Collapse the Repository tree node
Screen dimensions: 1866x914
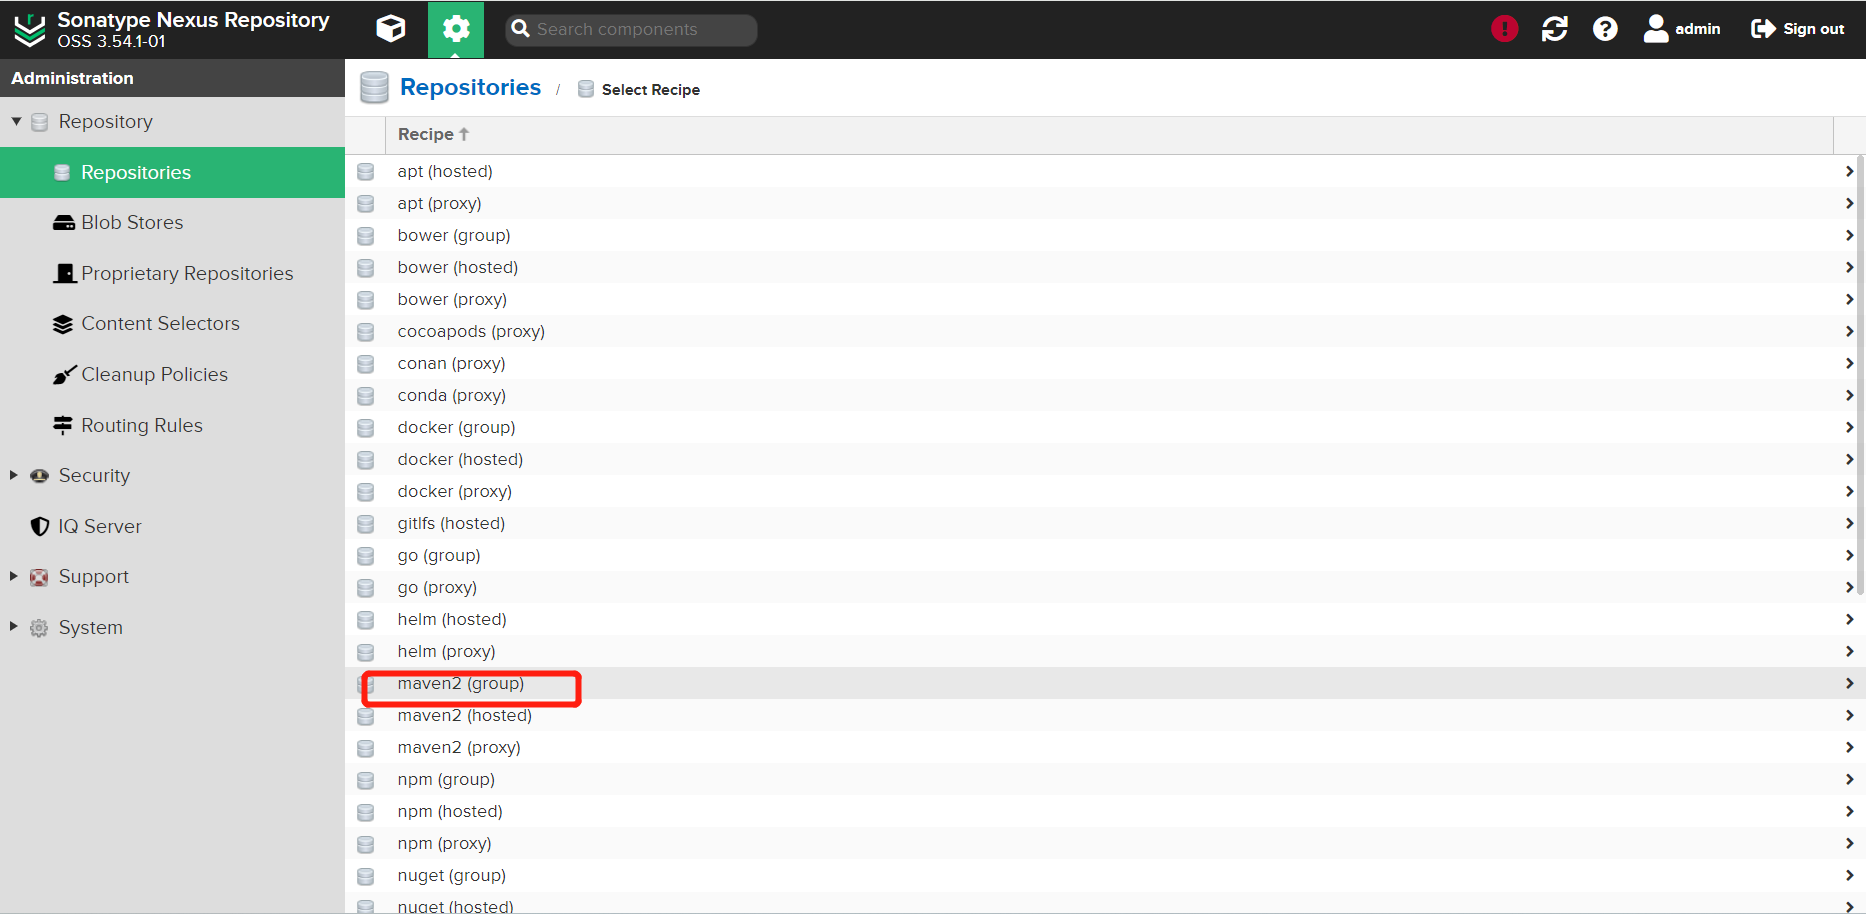(x=16, y=121)
